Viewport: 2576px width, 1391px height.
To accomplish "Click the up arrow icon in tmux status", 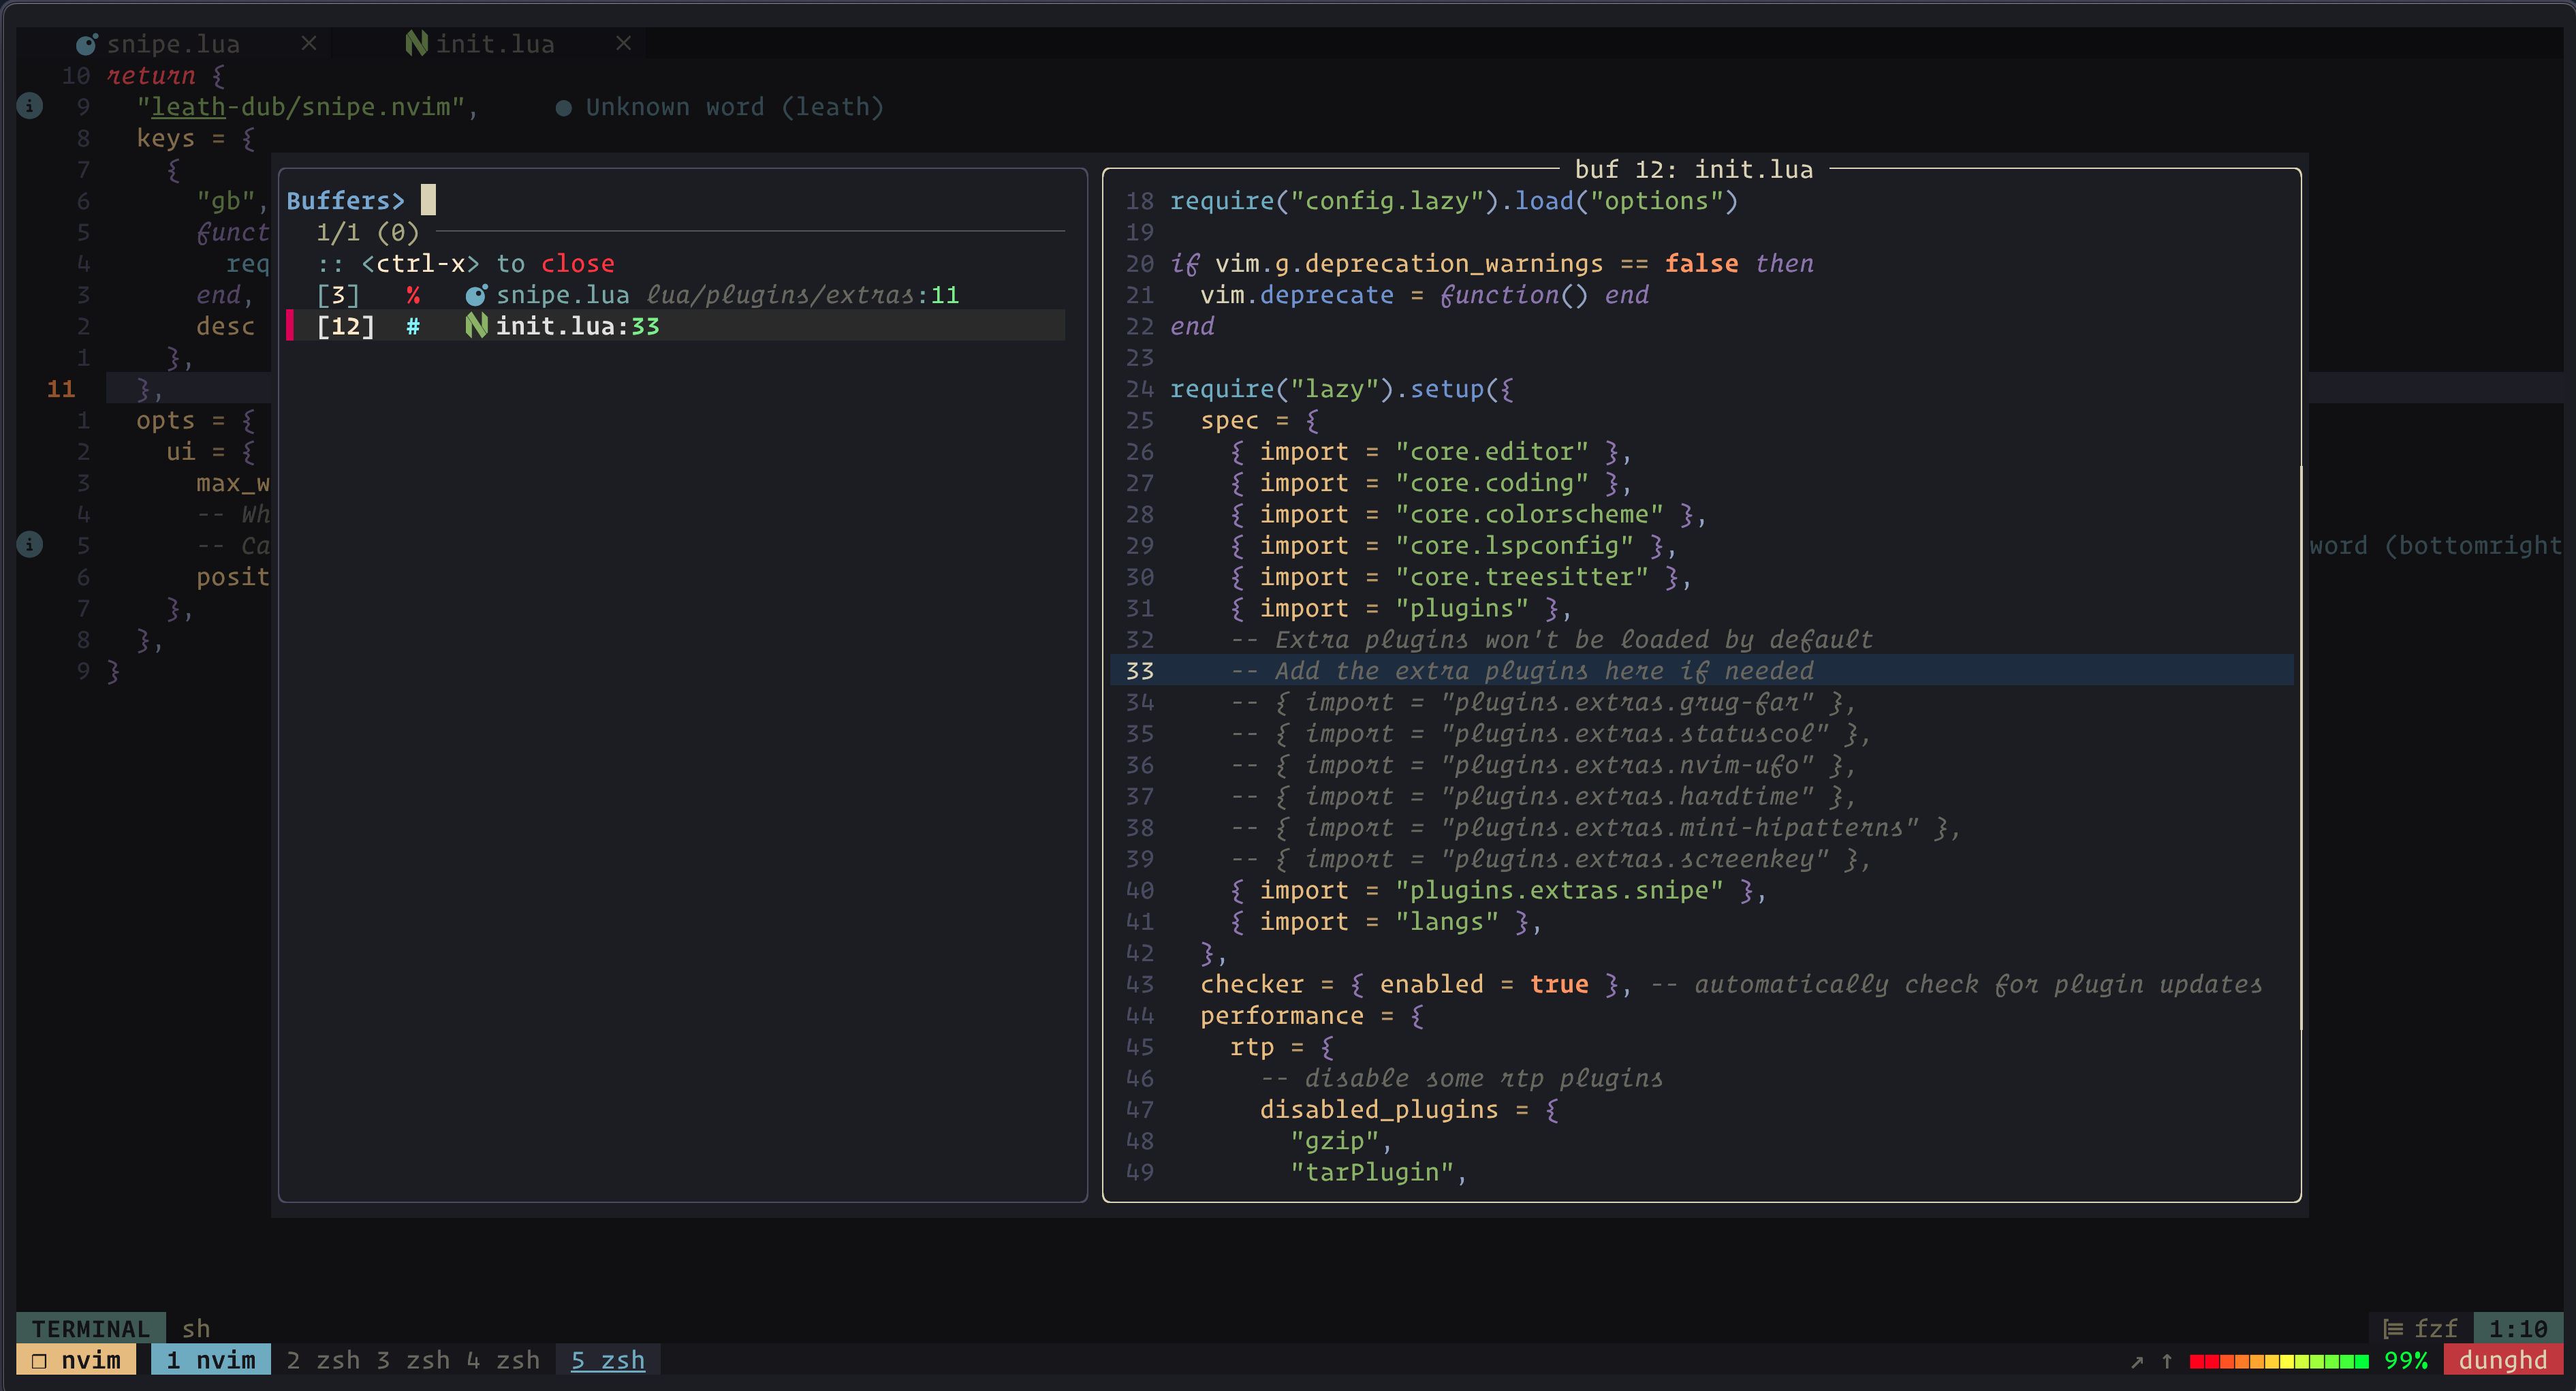I will pos(2167,1361).
